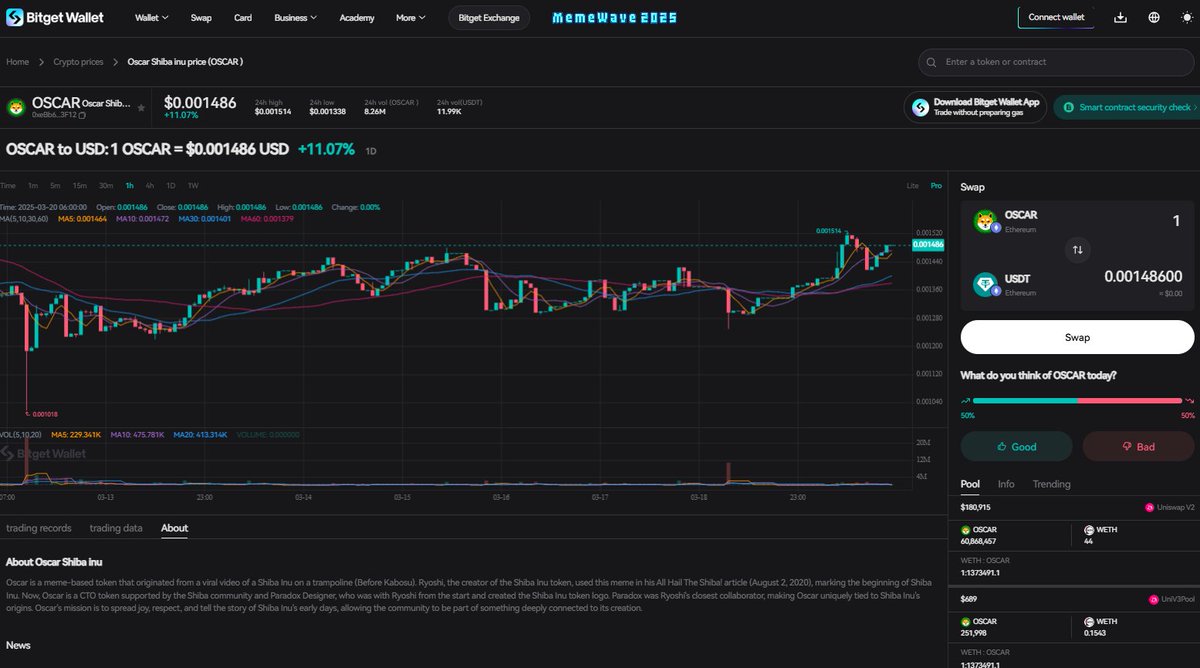Expand Smart contract security check arrow
The width and height of the screenshot is (1200, 668).
(x=1196, y=107)
